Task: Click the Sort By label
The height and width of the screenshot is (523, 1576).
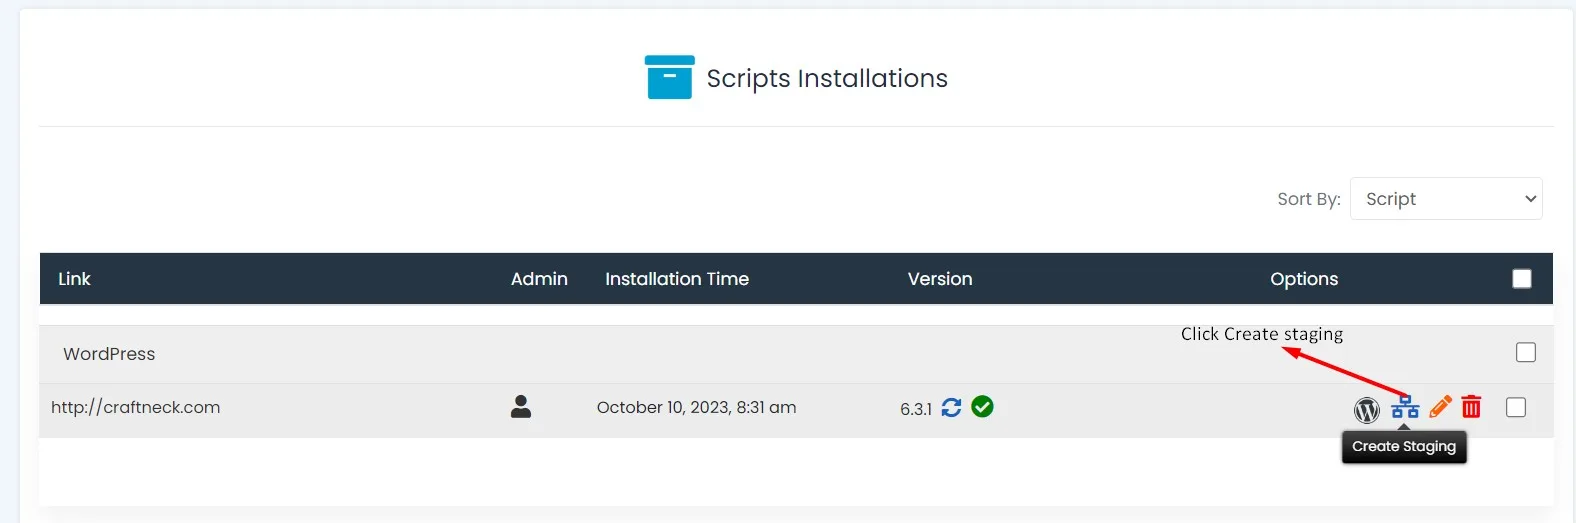Action: point(1309,199)
